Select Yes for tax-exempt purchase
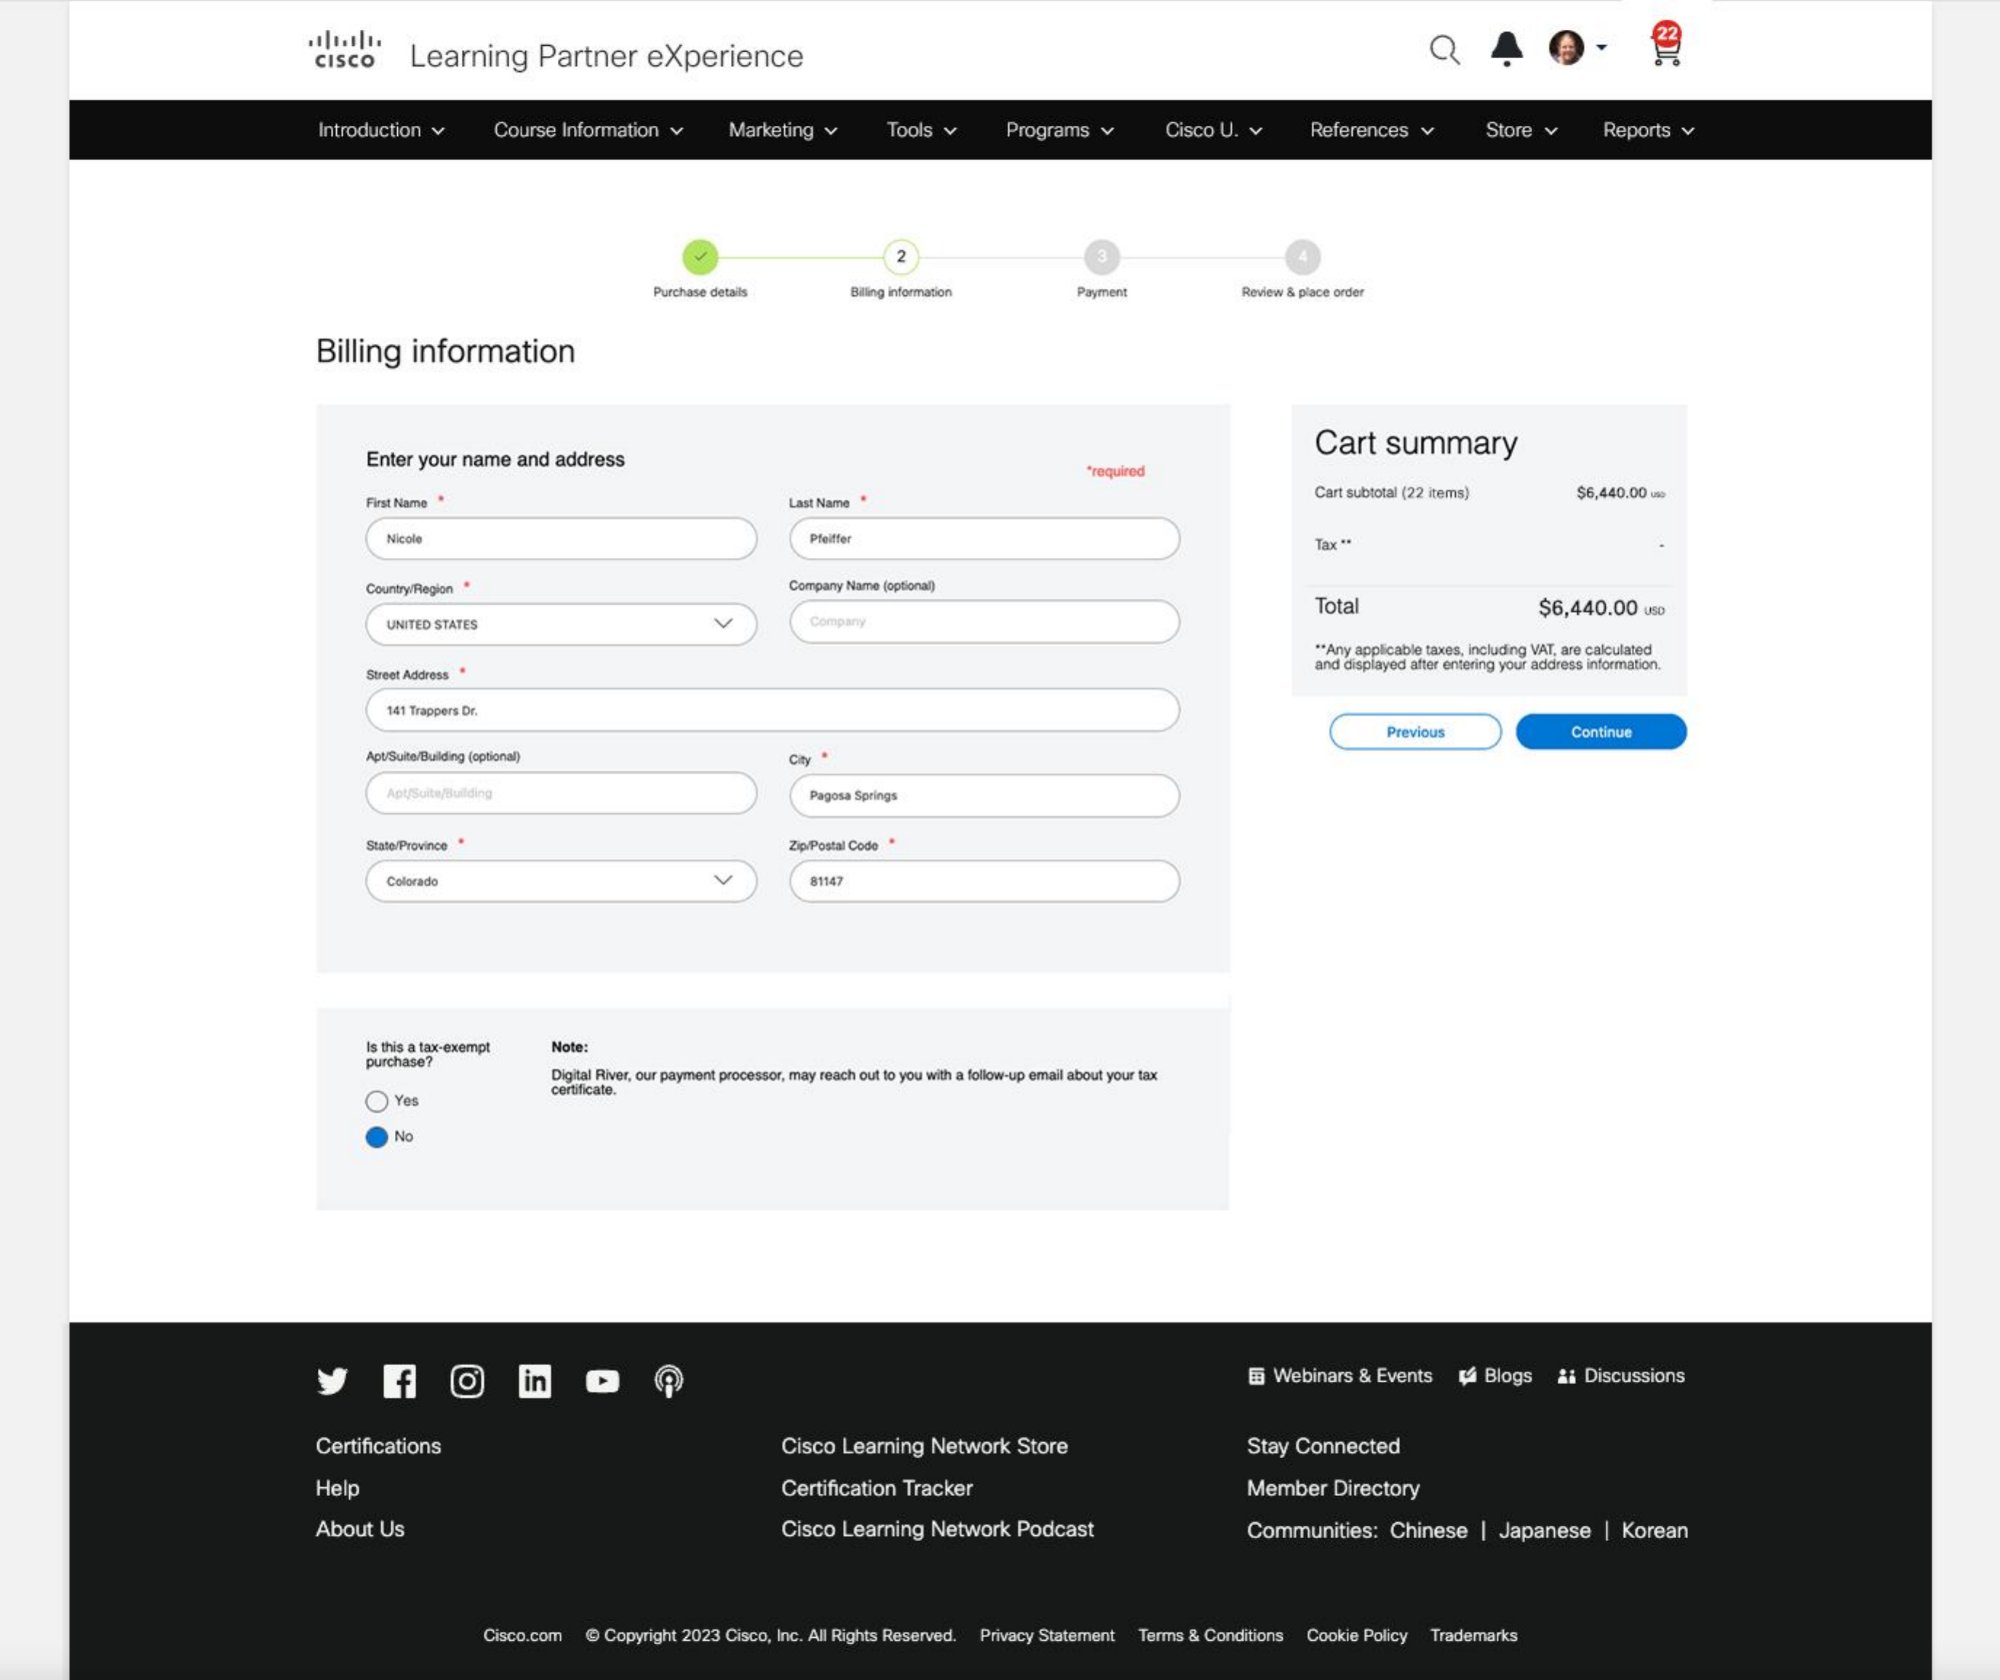This screenshot has height=1680, width=2000. [x=377, y=1101]
